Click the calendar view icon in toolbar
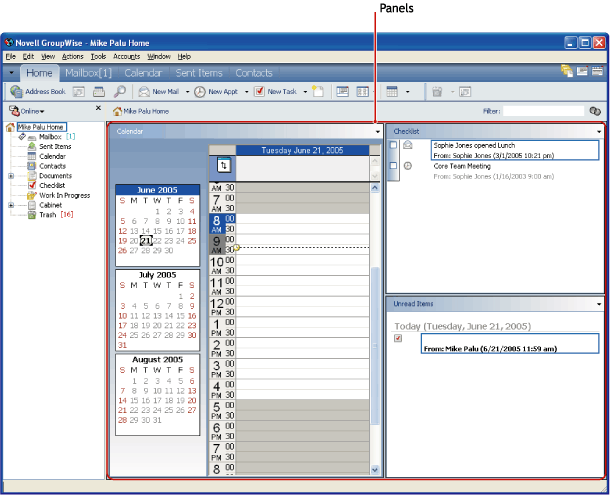 point(392,92)
